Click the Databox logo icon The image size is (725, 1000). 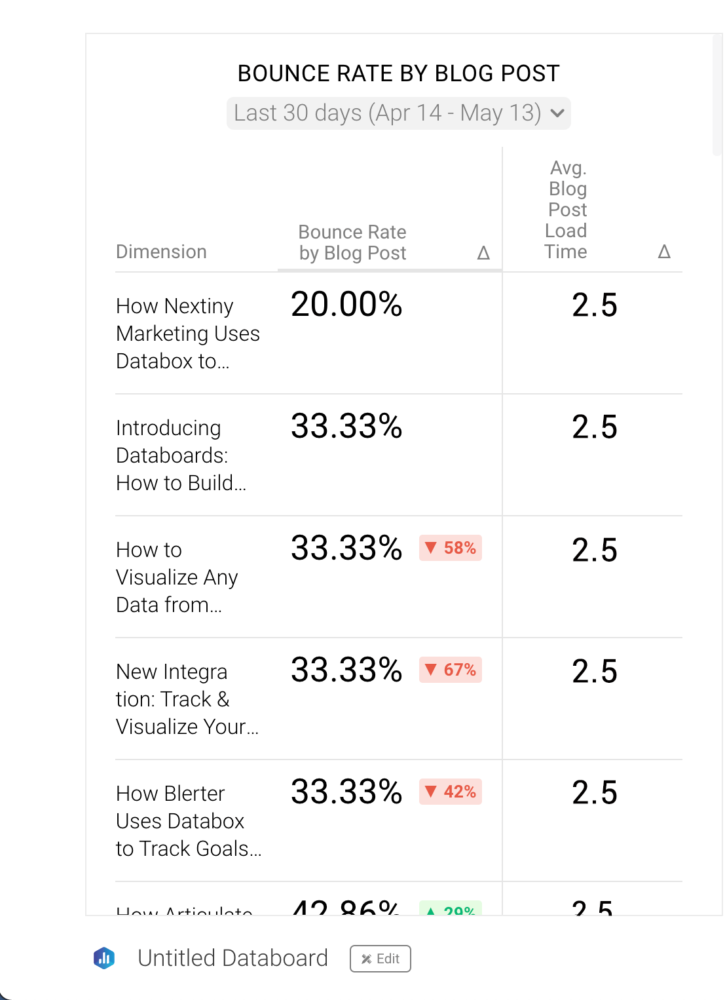[x=104, y=958]
